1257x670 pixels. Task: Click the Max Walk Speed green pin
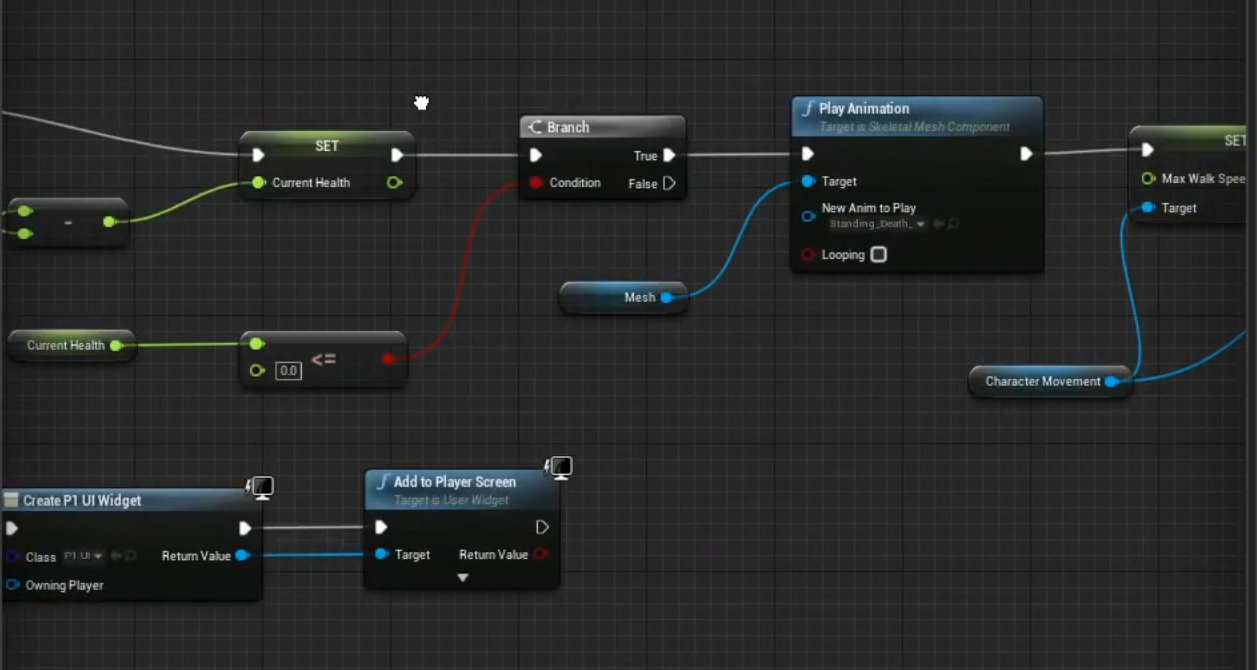(x=1148, y=178)
